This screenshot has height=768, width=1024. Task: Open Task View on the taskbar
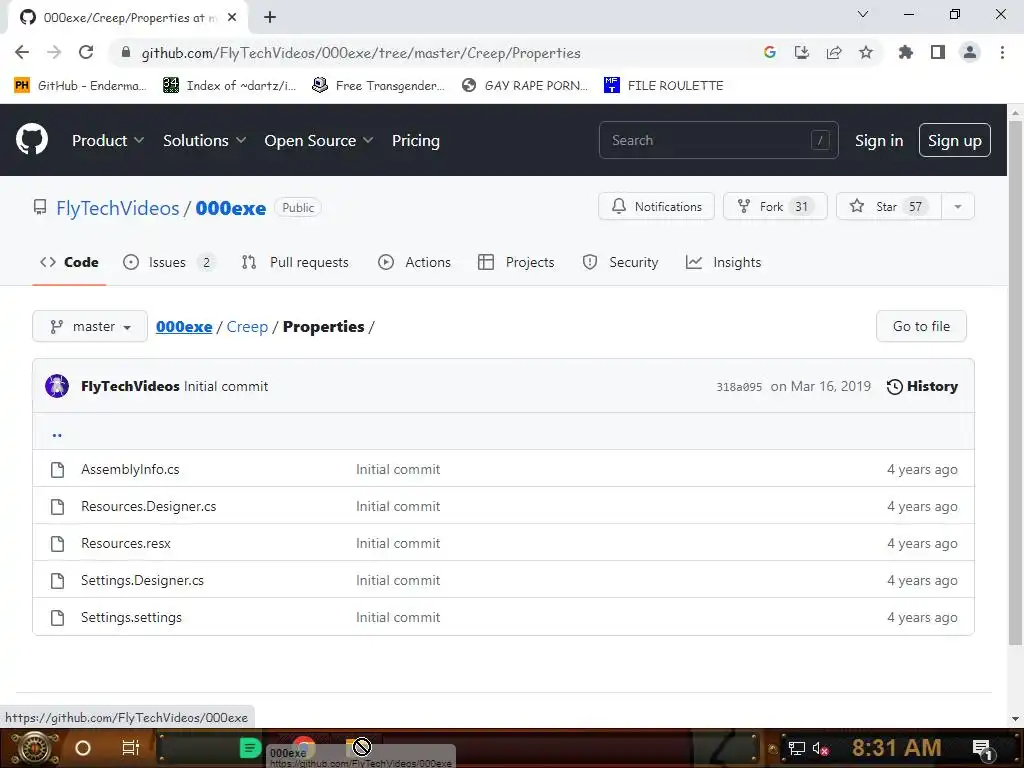131,748
